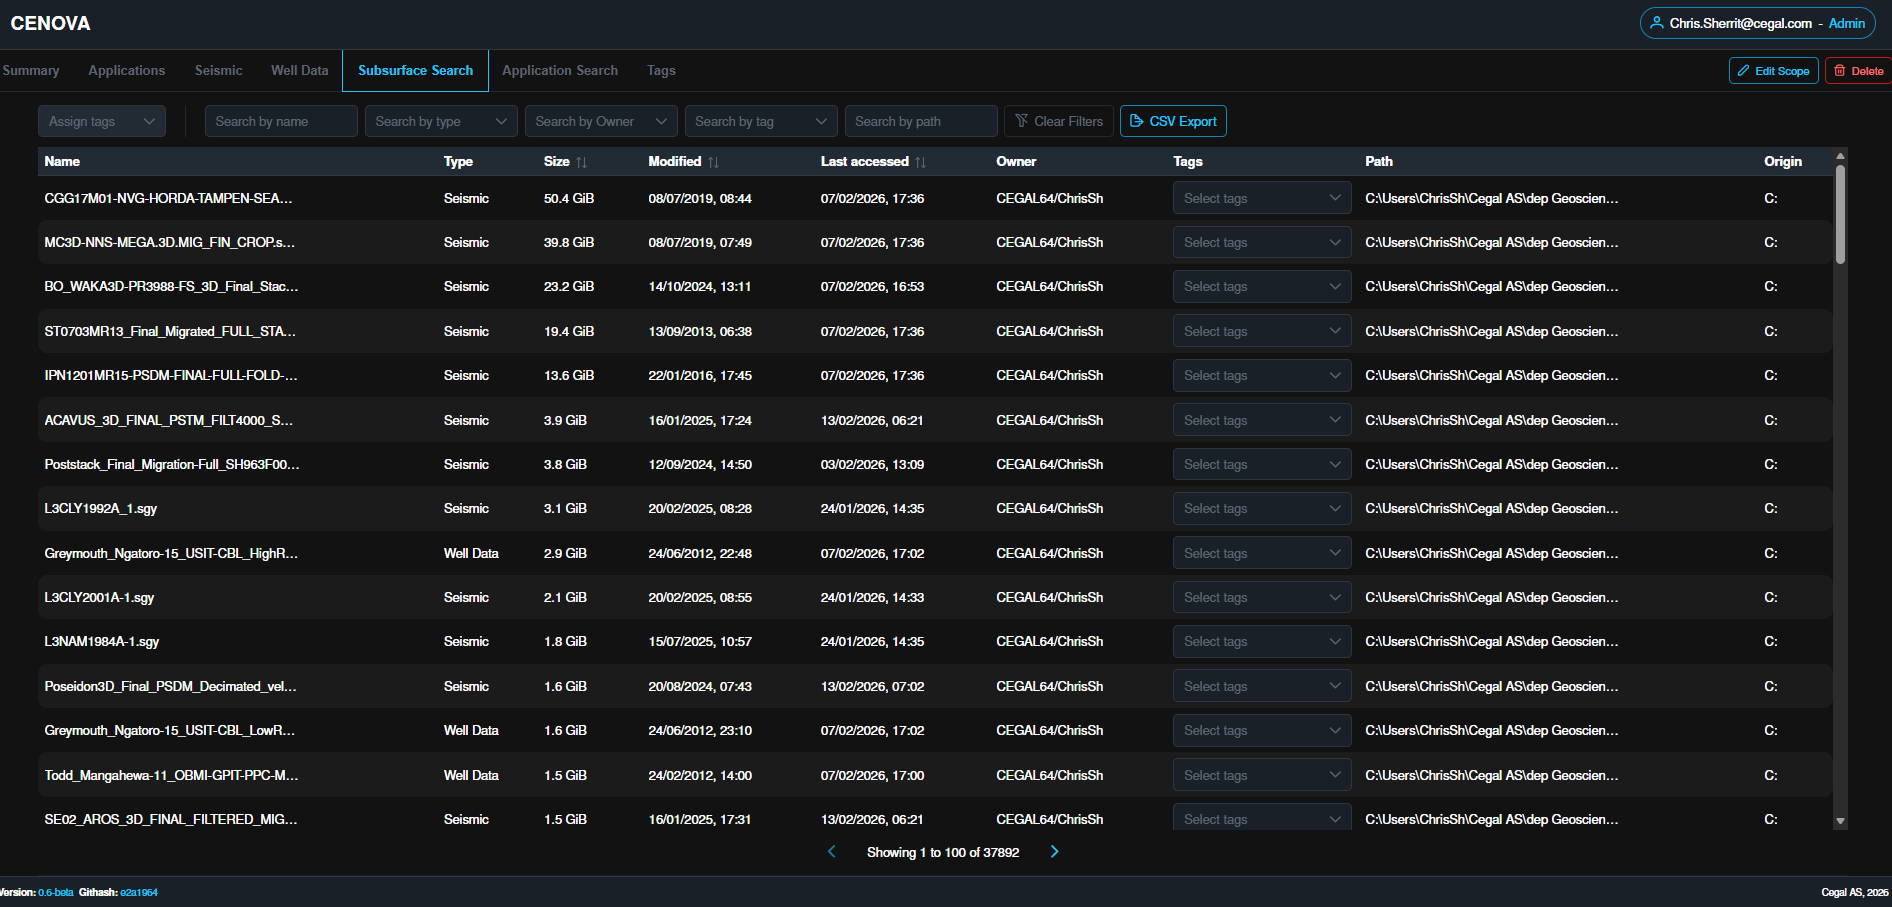Sort by Size column arrows
1892x907 pixels.
point(582,162)
